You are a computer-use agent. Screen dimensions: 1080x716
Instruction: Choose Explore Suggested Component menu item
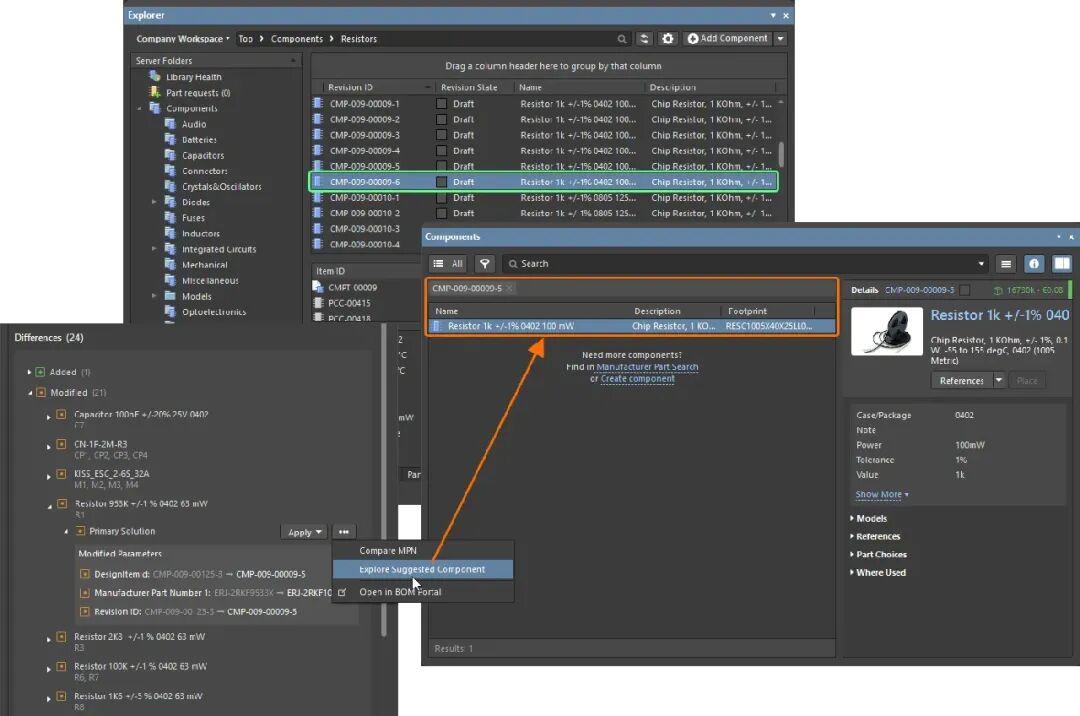pos(422,569)
